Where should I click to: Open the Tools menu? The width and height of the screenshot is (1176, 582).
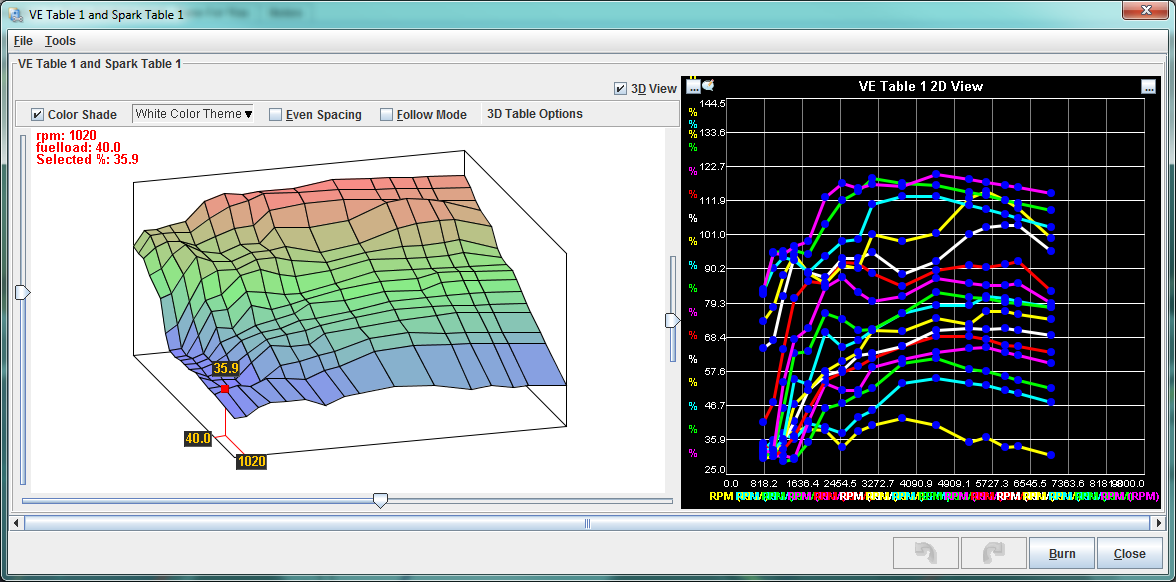60,41
